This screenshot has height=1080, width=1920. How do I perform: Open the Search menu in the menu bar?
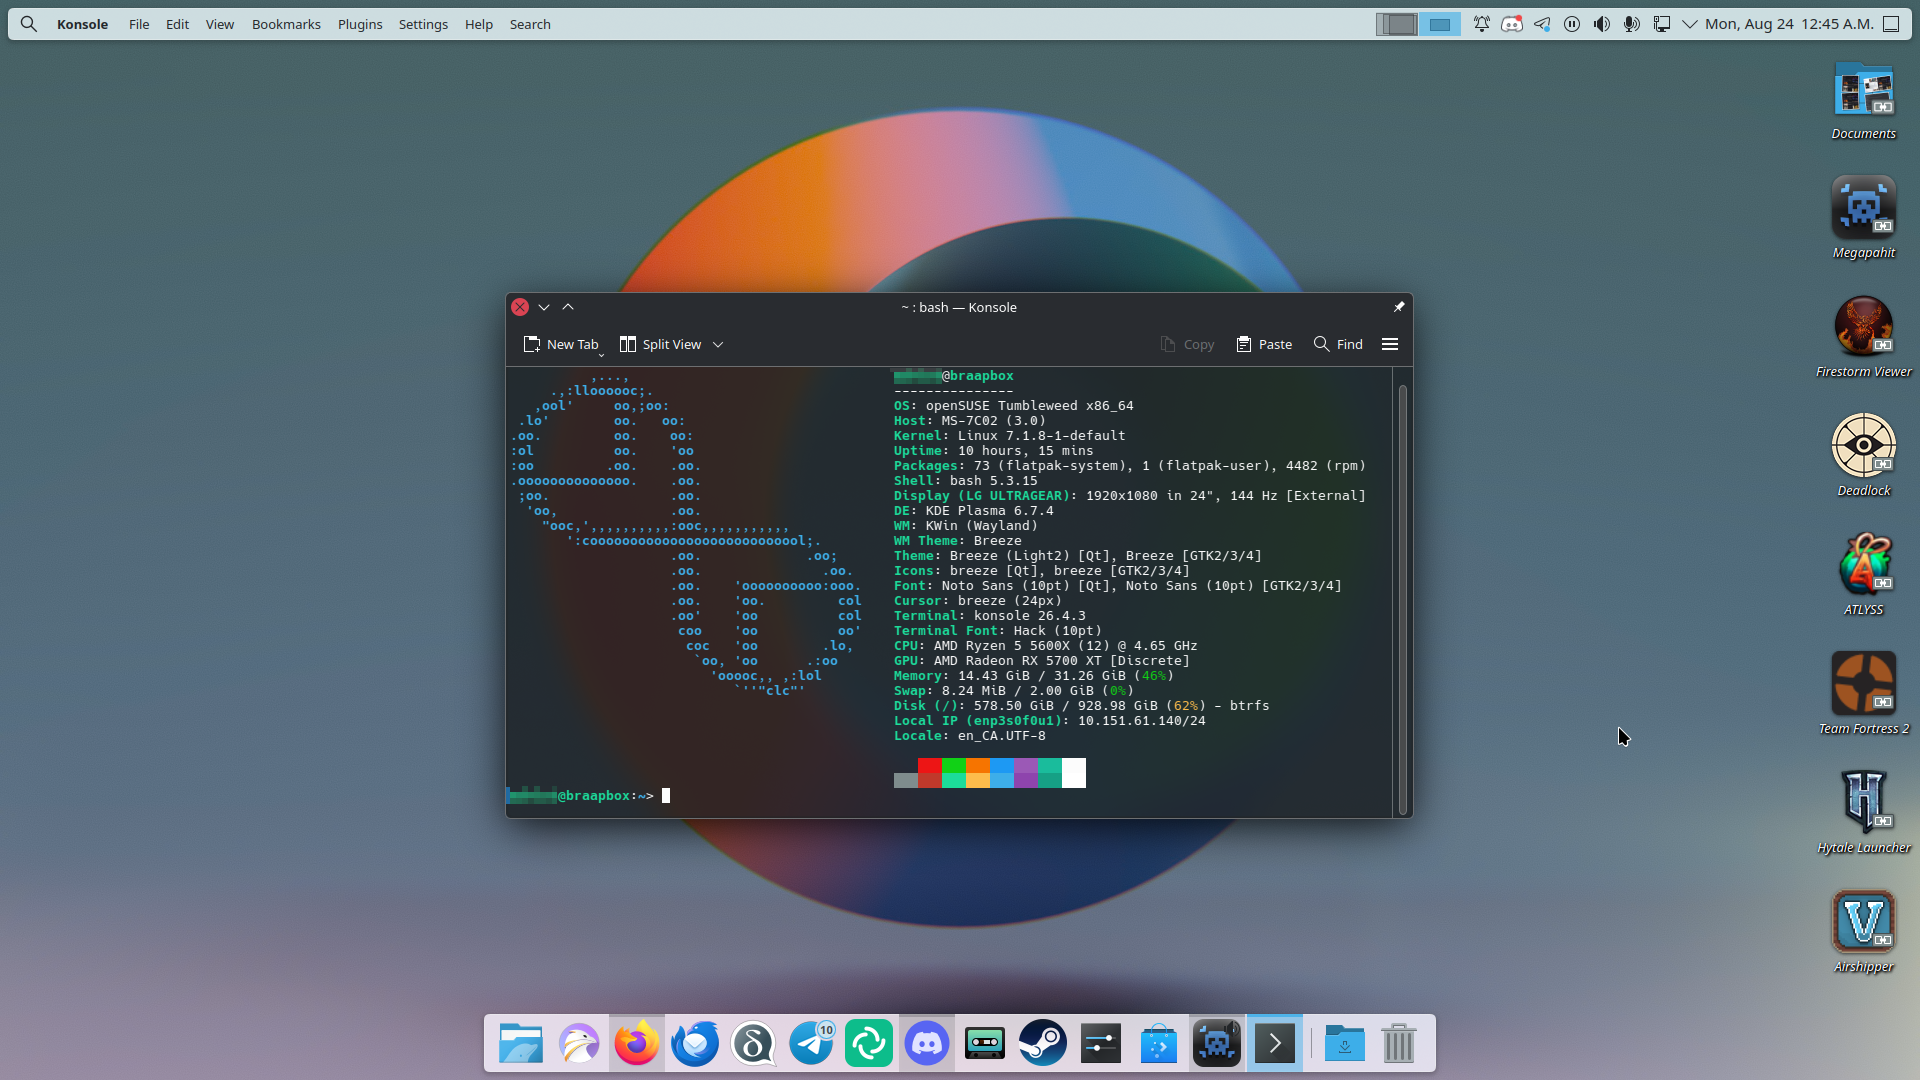(530, 24)
